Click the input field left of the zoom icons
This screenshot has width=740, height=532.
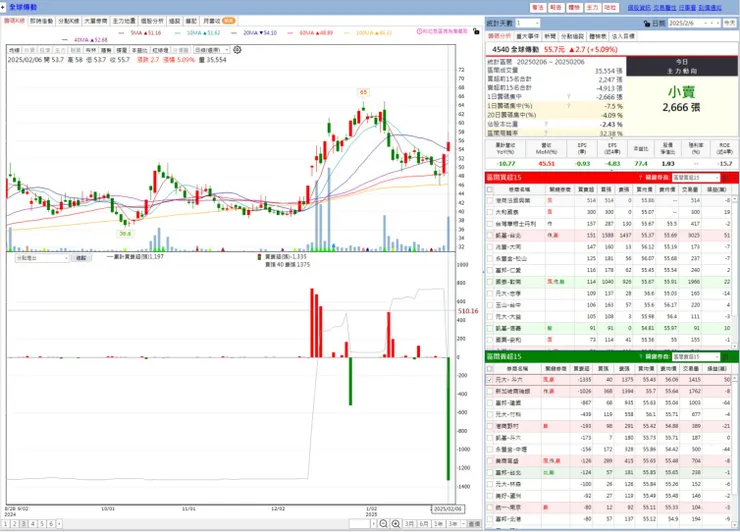click(360, 524)
